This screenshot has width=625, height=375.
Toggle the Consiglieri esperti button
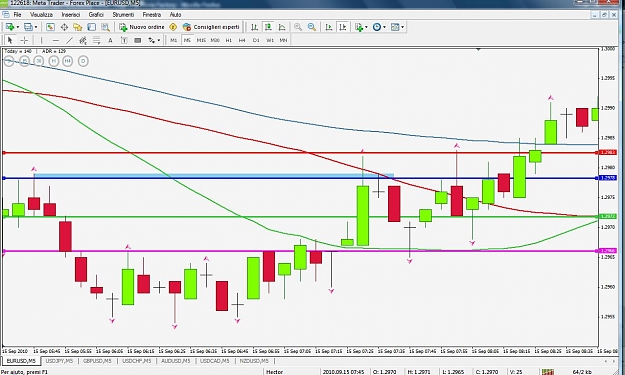pos(211,27)
